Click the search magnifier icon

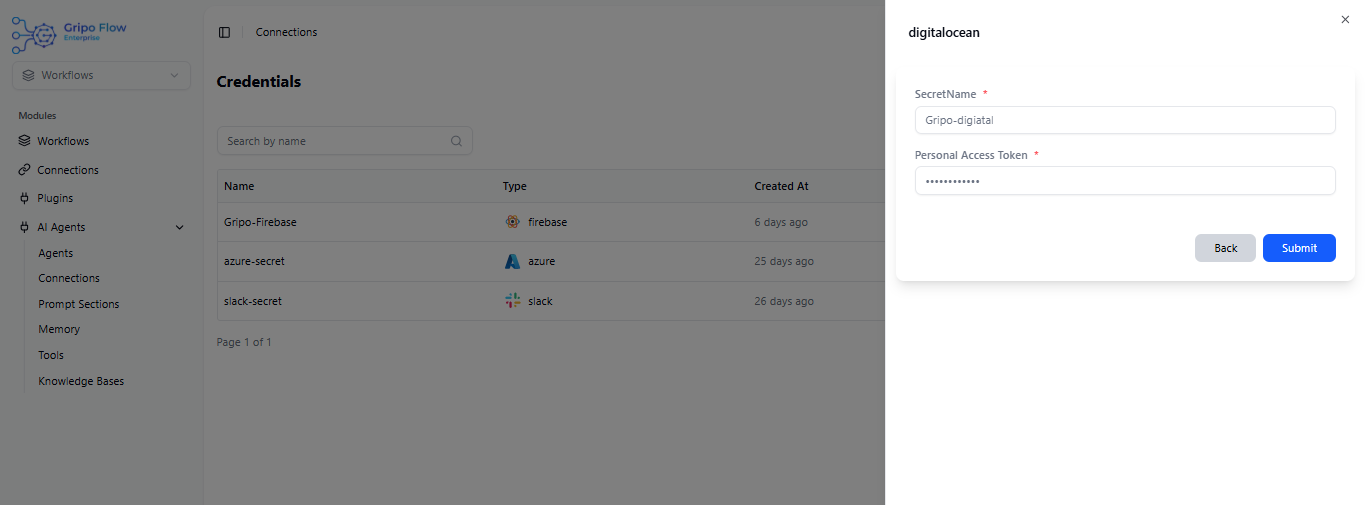[x=456, y=141]
